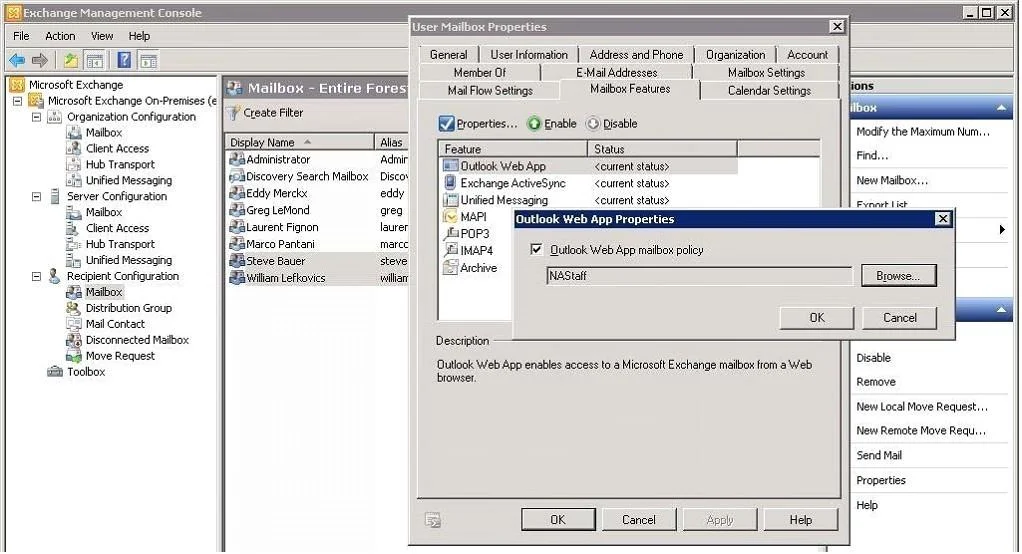Select the MAPI feature icon

(x=450, y=216)
